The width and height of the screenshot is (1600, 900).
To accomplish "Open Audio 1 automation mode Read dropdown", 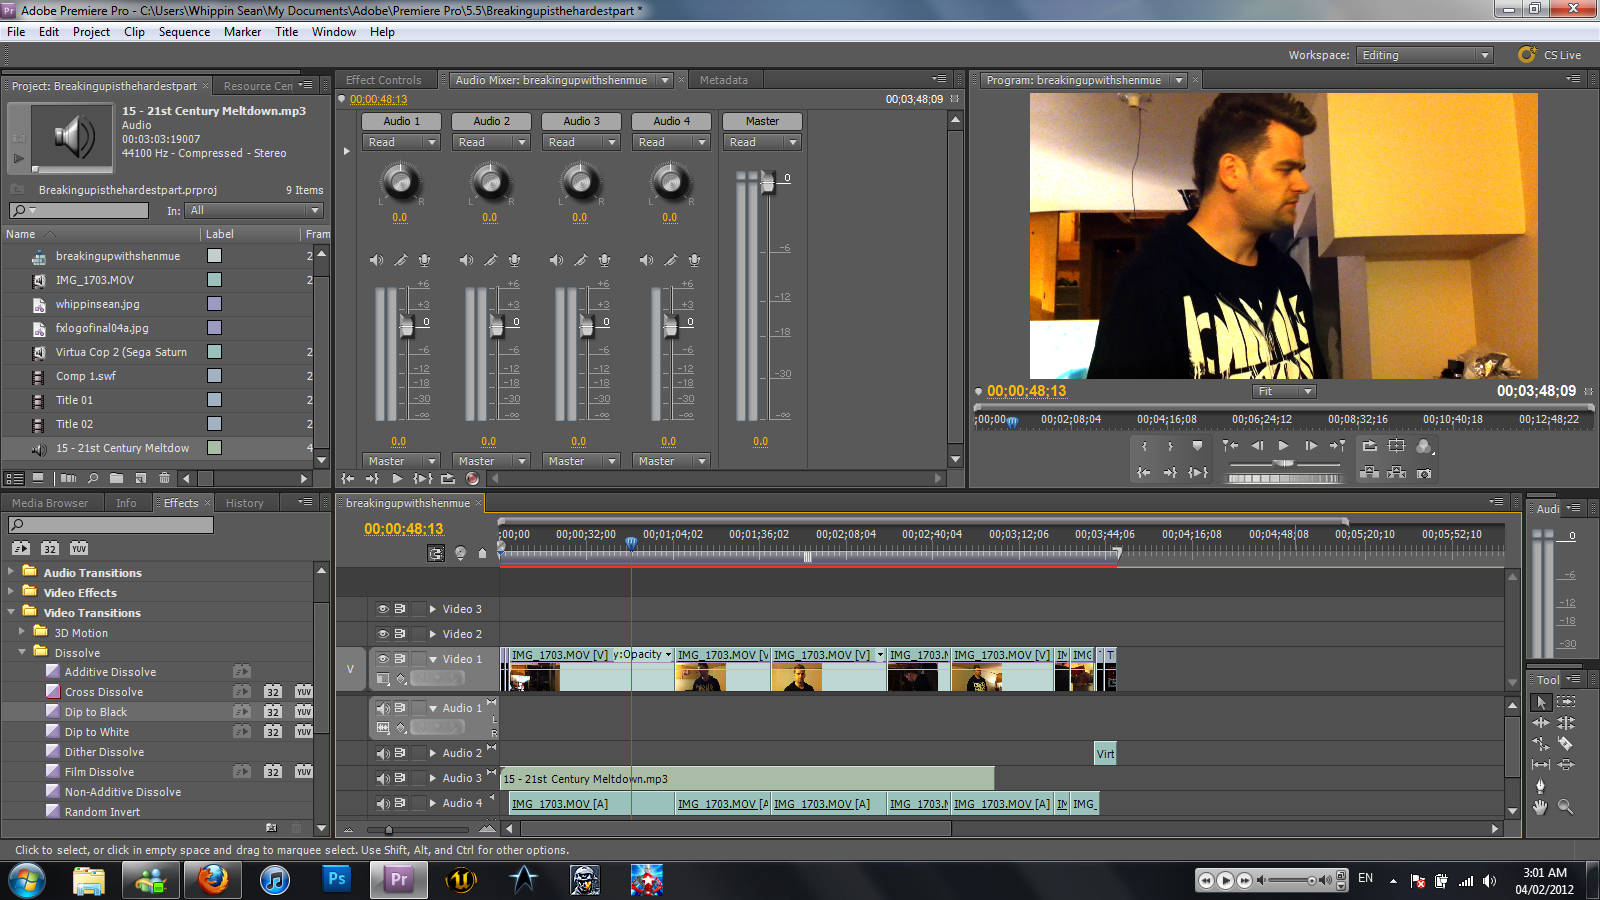I will [x=402, y=142].
